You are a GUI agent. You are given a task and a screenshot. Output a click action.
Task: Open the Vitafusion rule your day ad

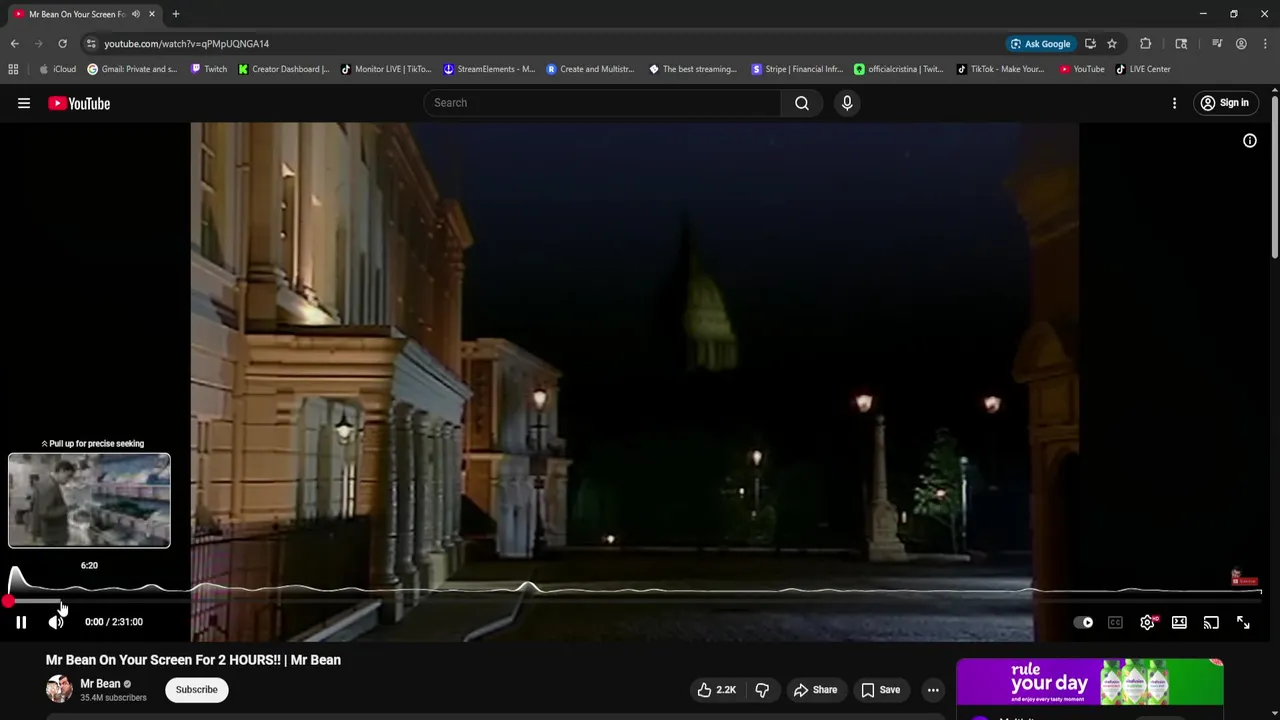1090,683
